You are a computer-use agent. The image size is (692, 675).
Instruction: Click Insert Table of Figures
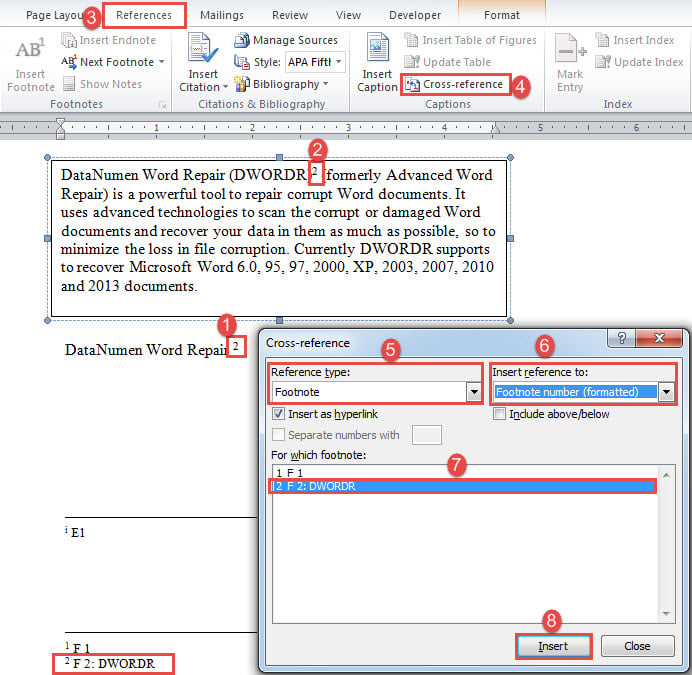coord(470,40)
